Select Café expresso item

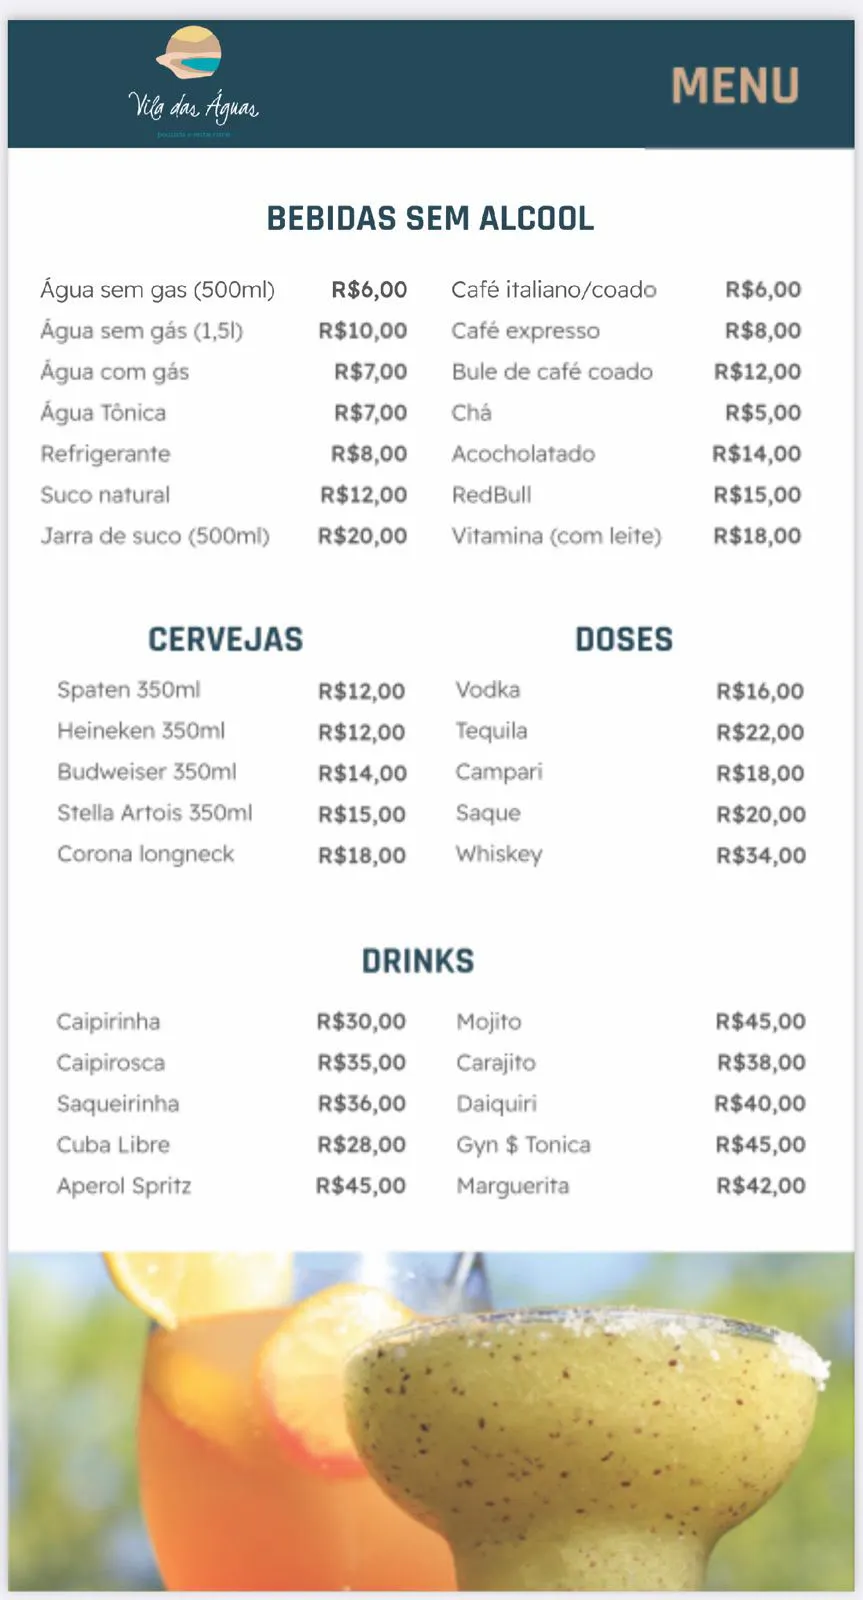click(525, 331)
